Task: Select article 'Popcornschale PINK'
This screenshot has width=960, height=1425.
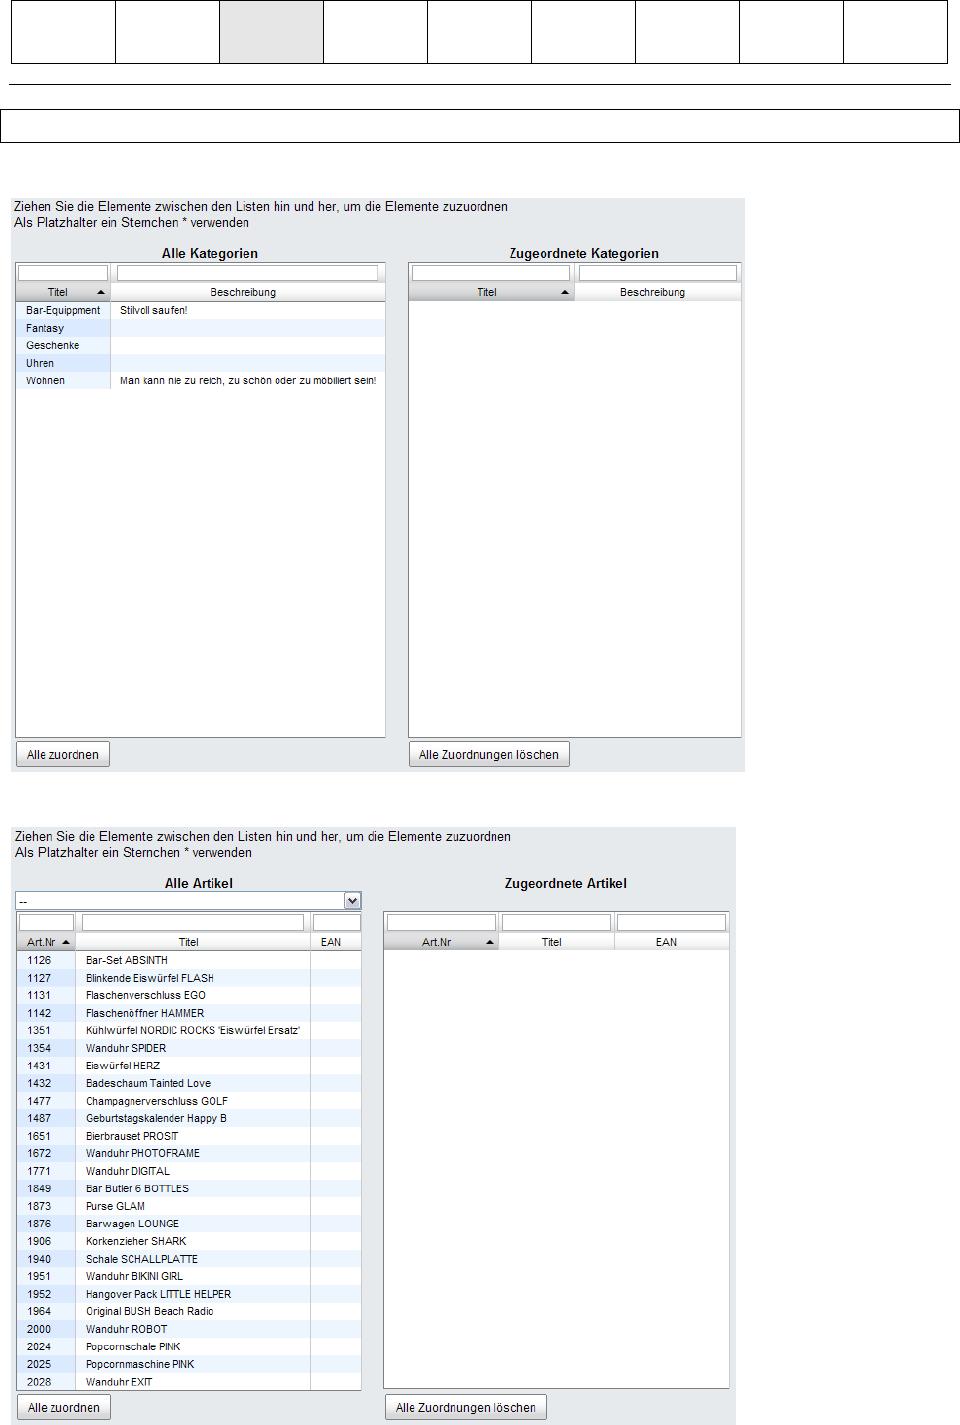Action: pos(189,1346)
